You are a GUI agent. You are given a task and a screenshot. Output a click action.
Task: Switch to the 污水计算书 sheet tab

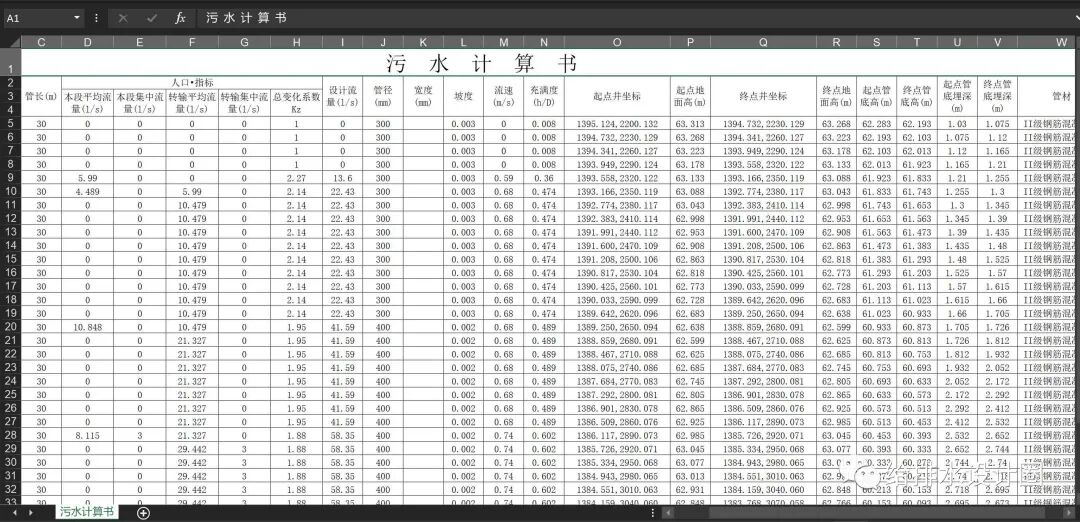click(86, 512)
